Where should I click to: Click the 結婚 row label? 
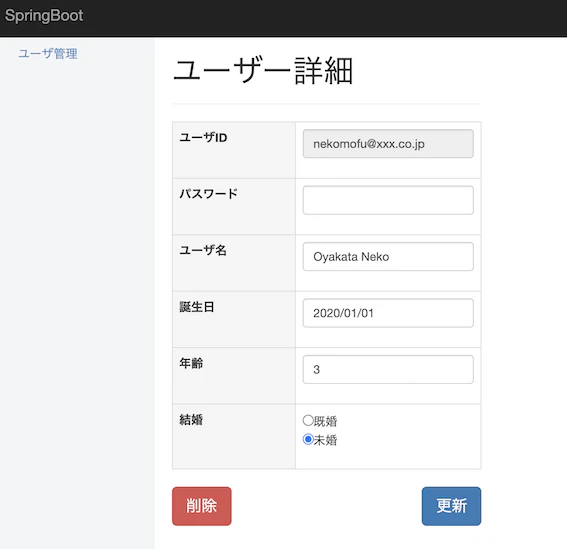pyautogui.click(x=191, y=420)
